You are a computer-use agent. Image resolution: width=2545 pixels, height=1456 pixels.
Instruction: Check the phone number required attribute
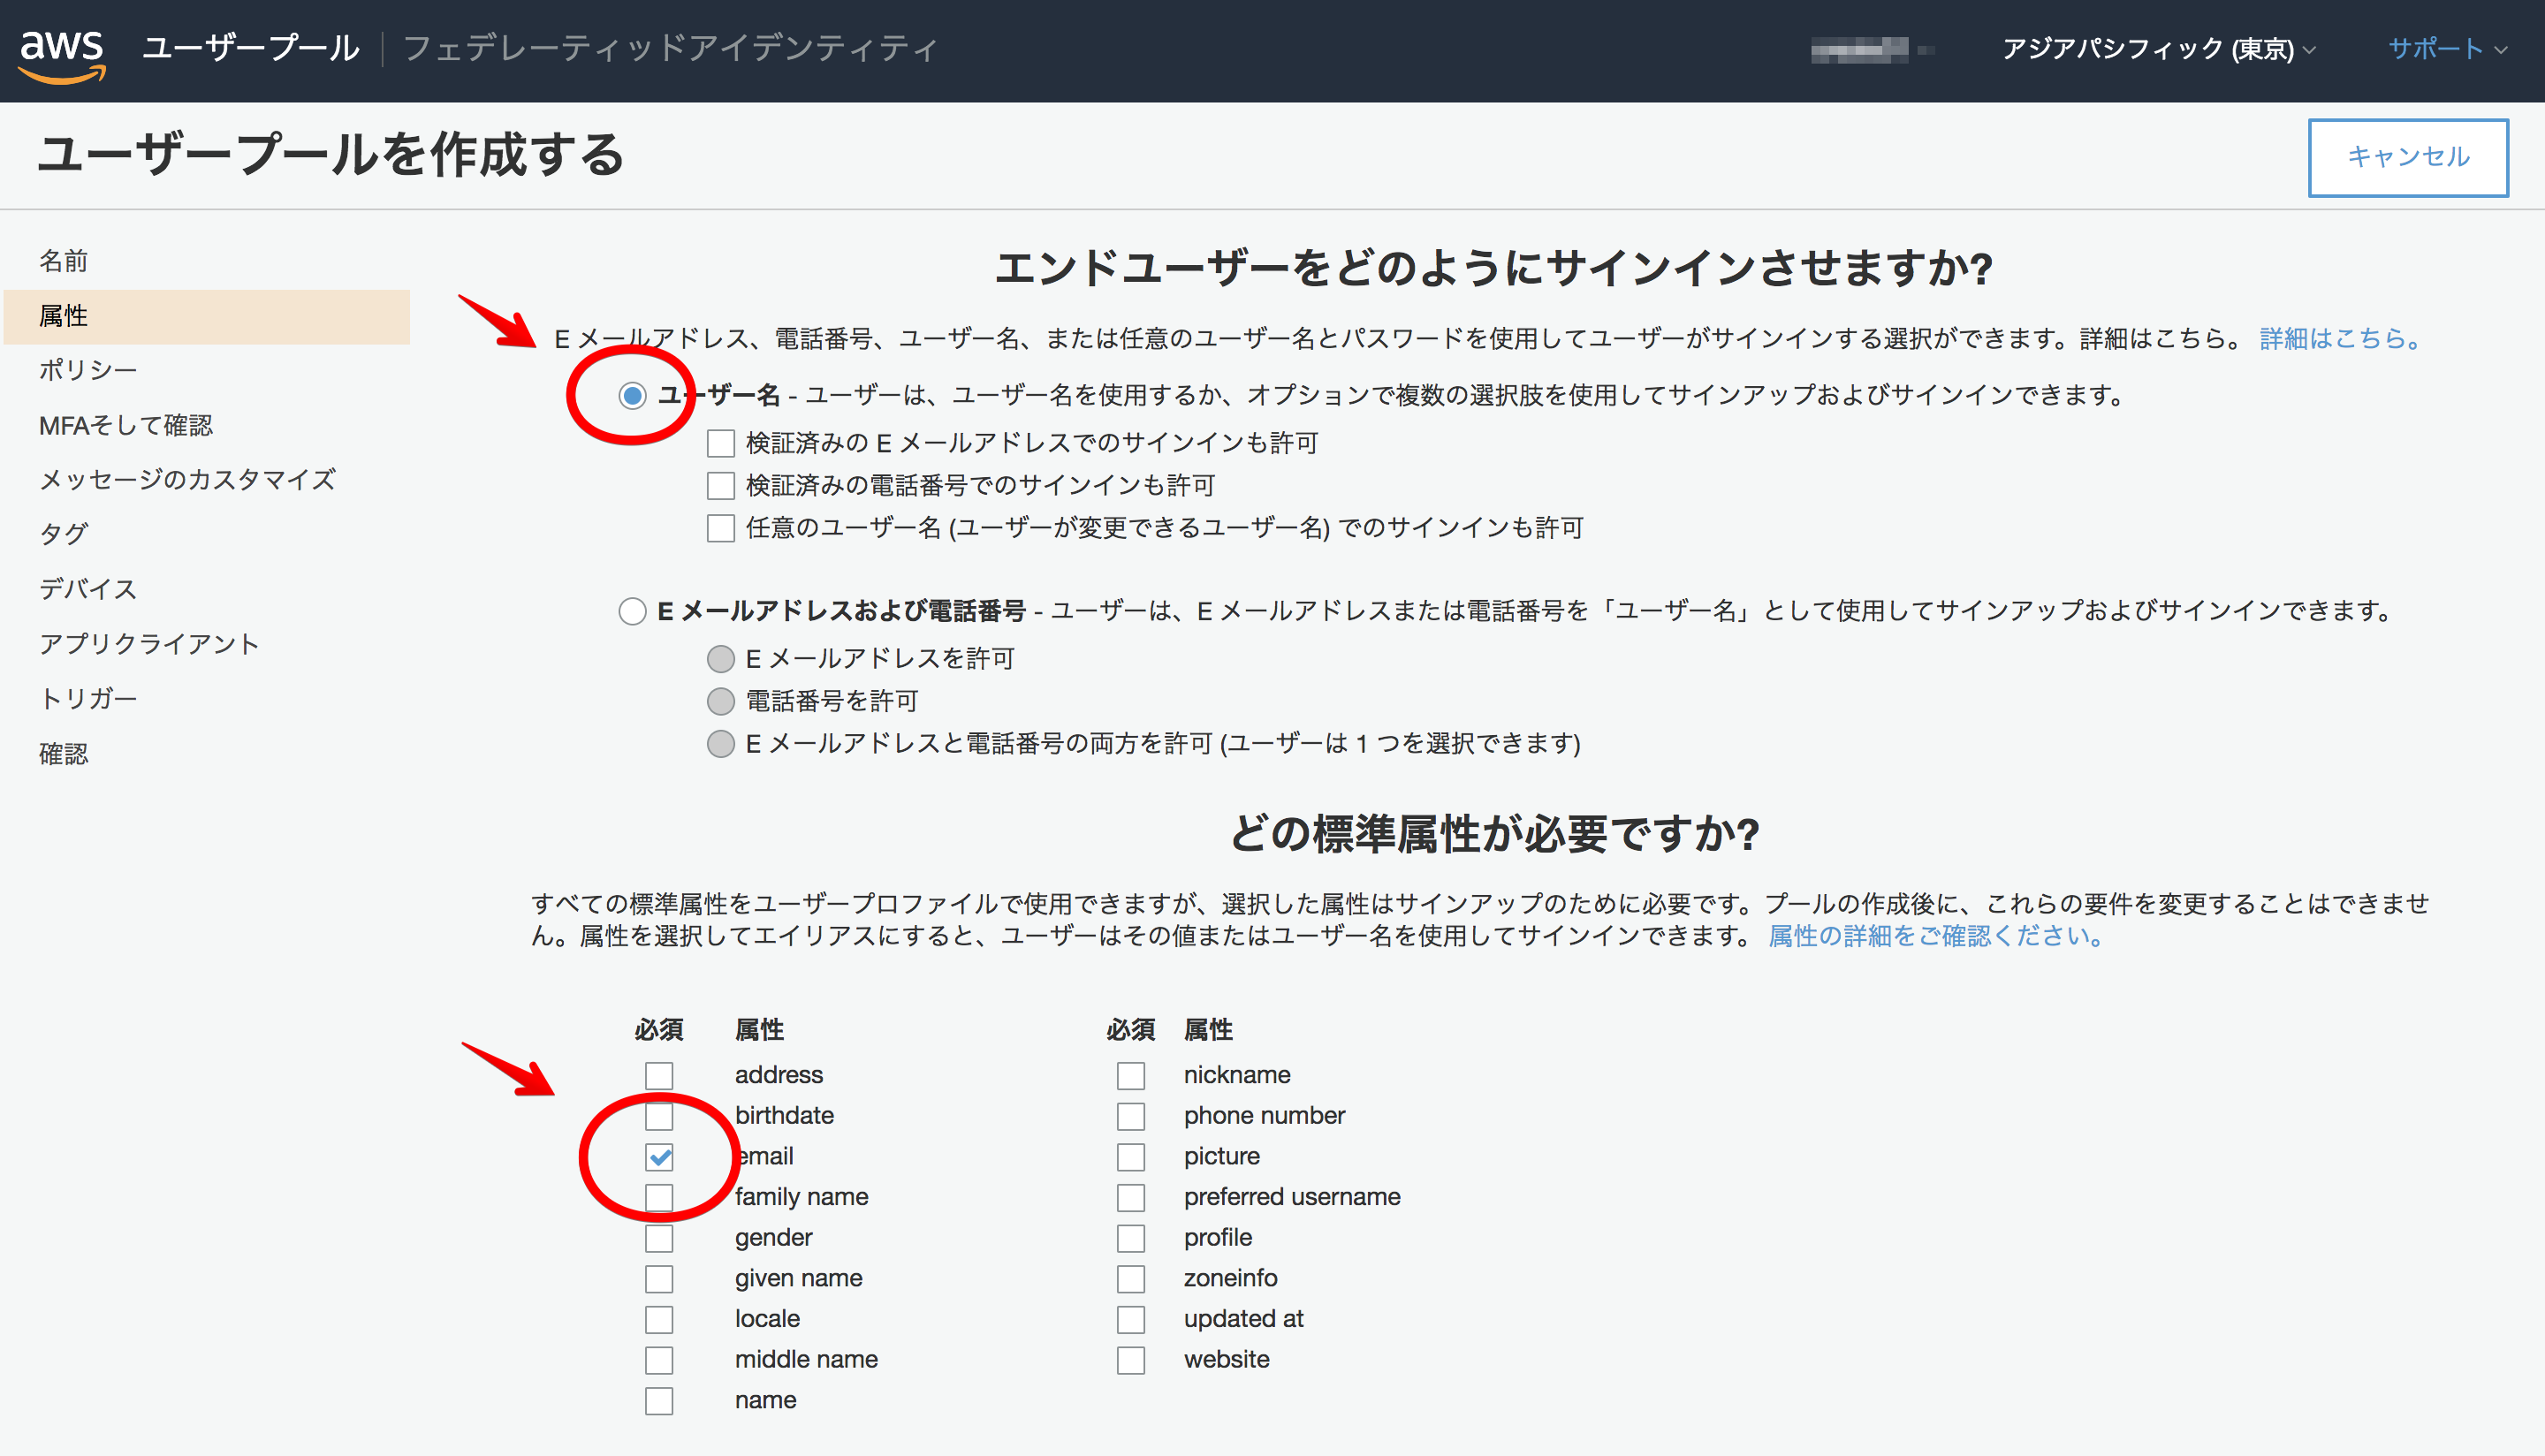point(1131,1116)
